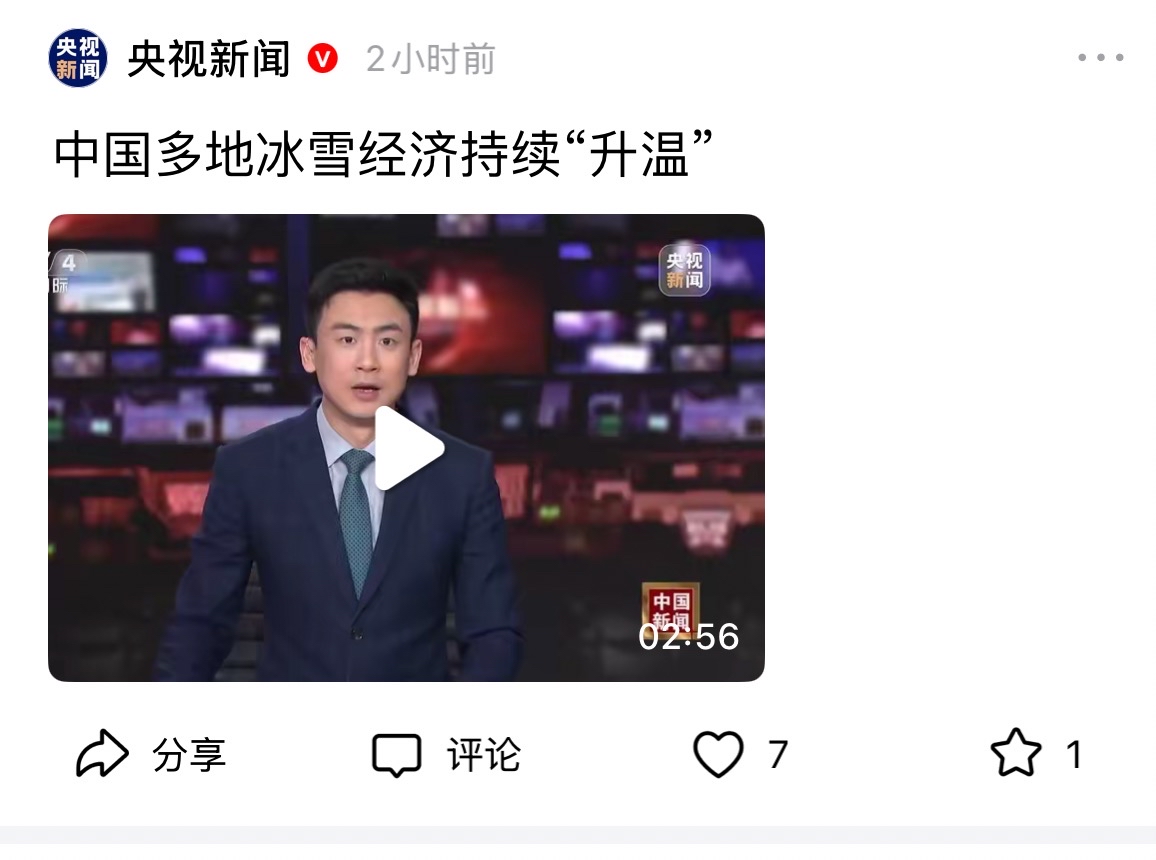Tap the 分享 label
This screenshot has height=860, width=1156.
tap(189, 755)
